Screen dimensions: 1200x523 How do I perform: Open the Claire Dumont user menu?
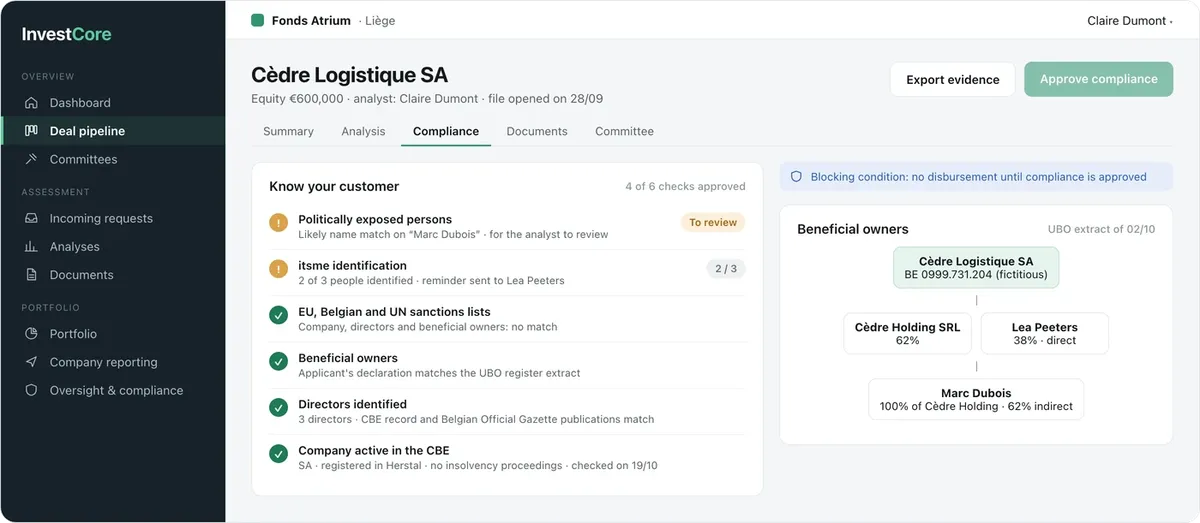coord(1130,21)
